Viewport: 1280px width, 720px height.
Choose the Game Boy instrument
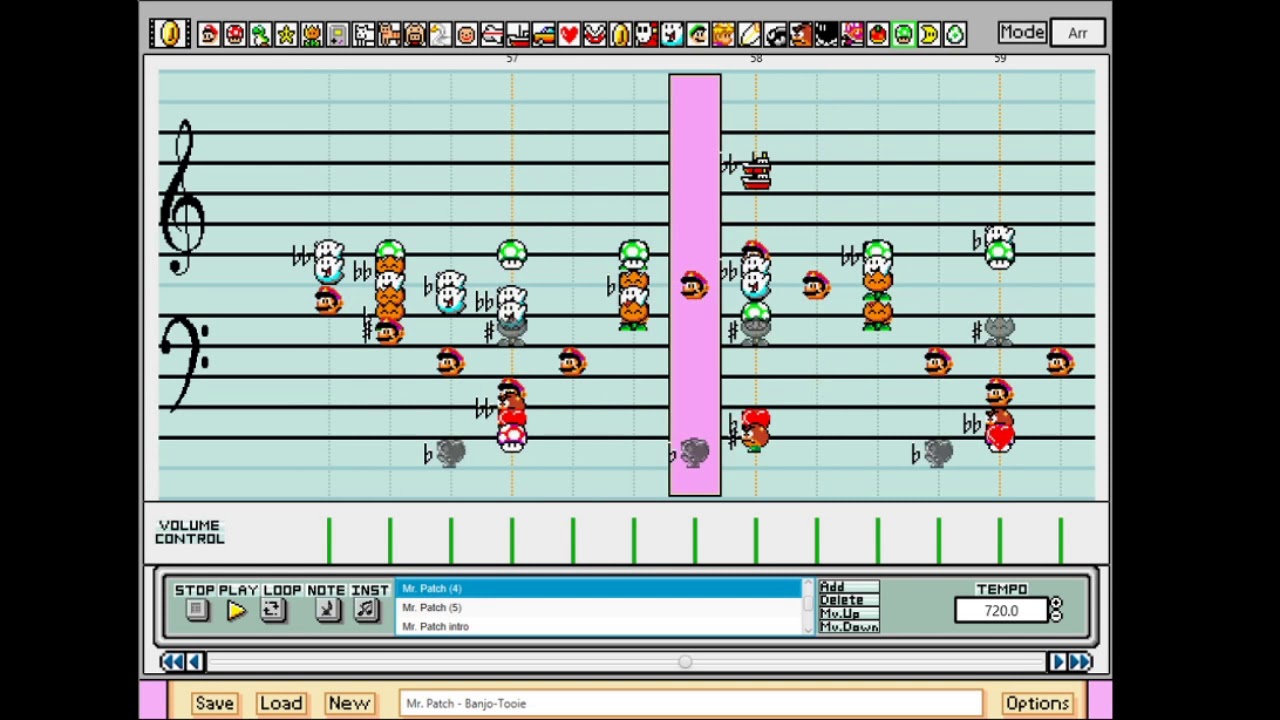coord(337,34)
